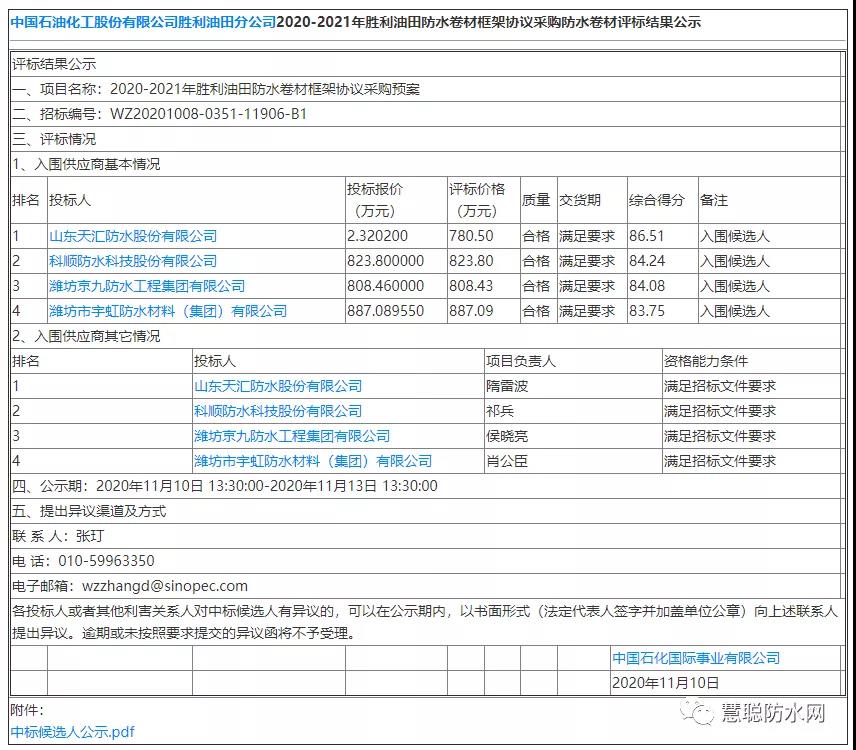This screenshot has height=750, width=856.
Task: Select the score 86.51
Action: (x=646, y=236)
